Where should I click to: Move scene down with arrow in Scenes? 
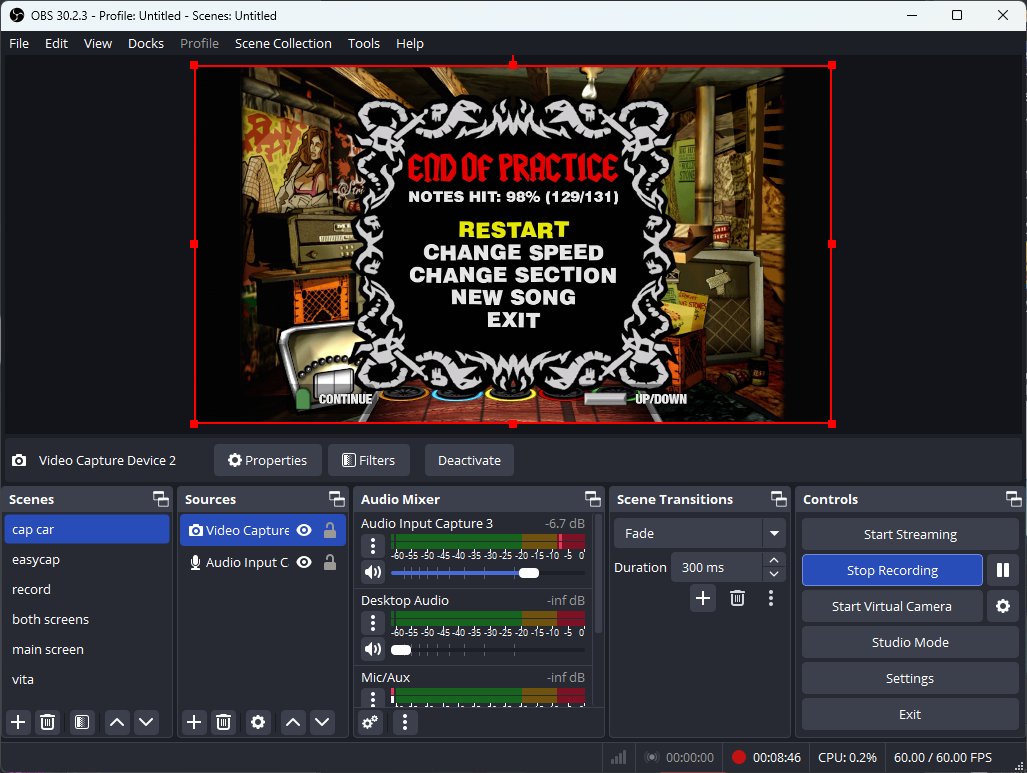[146, 722]
